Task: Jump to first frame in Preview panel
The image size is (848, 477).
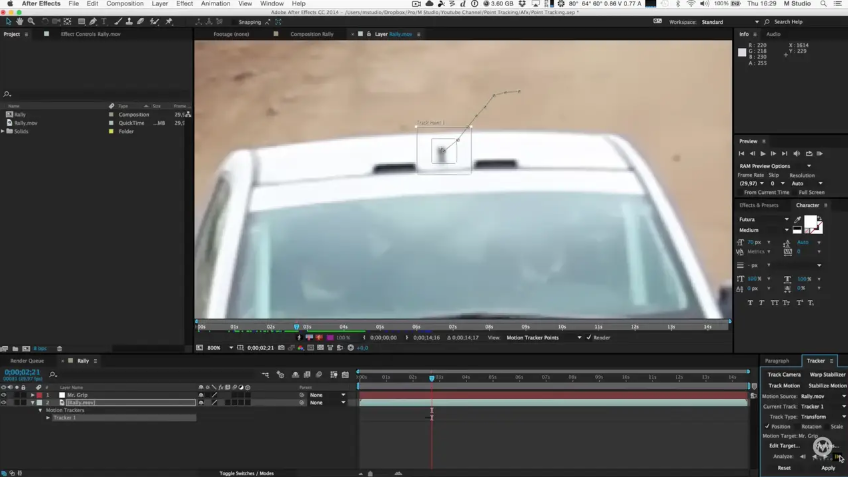Action: pos(741,154)
